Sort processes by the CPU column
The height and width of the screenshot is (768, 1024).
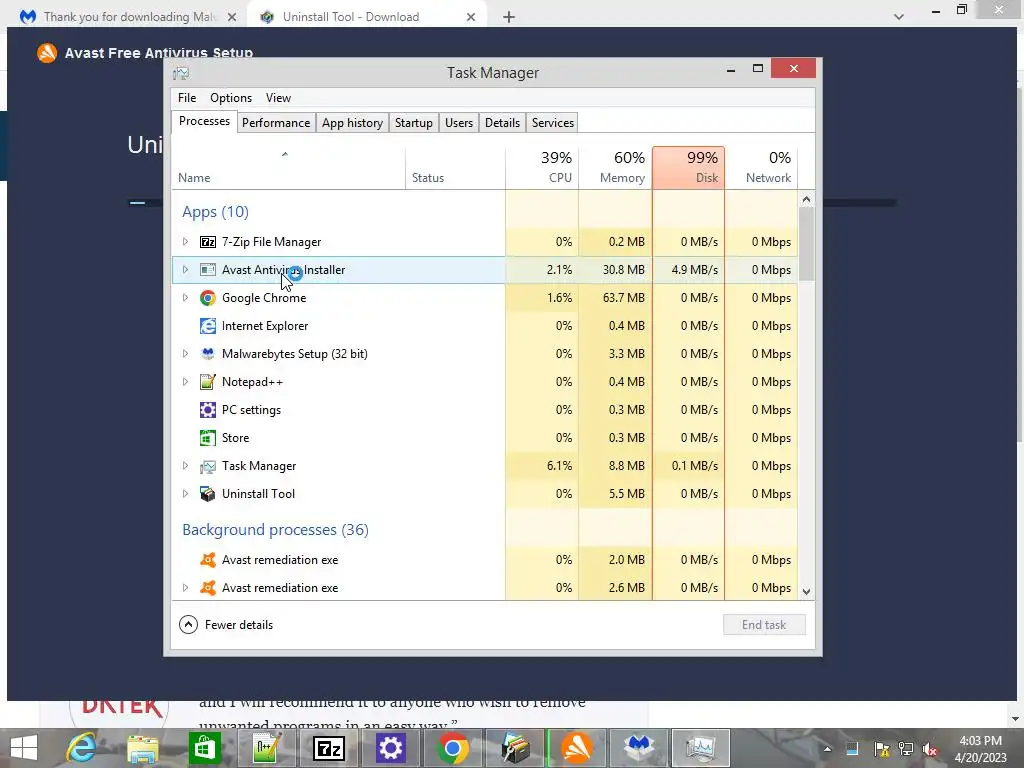point(542,168)
